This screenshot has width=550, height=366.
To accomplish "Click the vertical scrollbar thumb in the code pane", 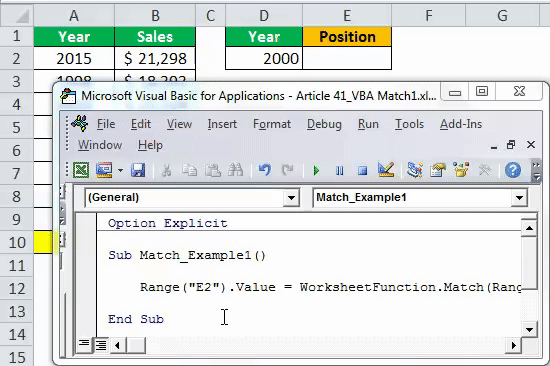I will 529,262.
